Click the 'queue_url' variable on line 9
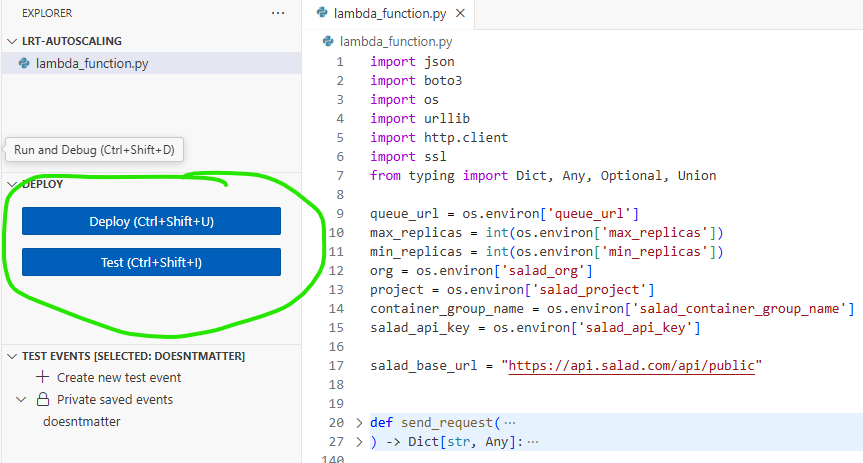This screenshot has height=463, width=863. tap(404, 214)
